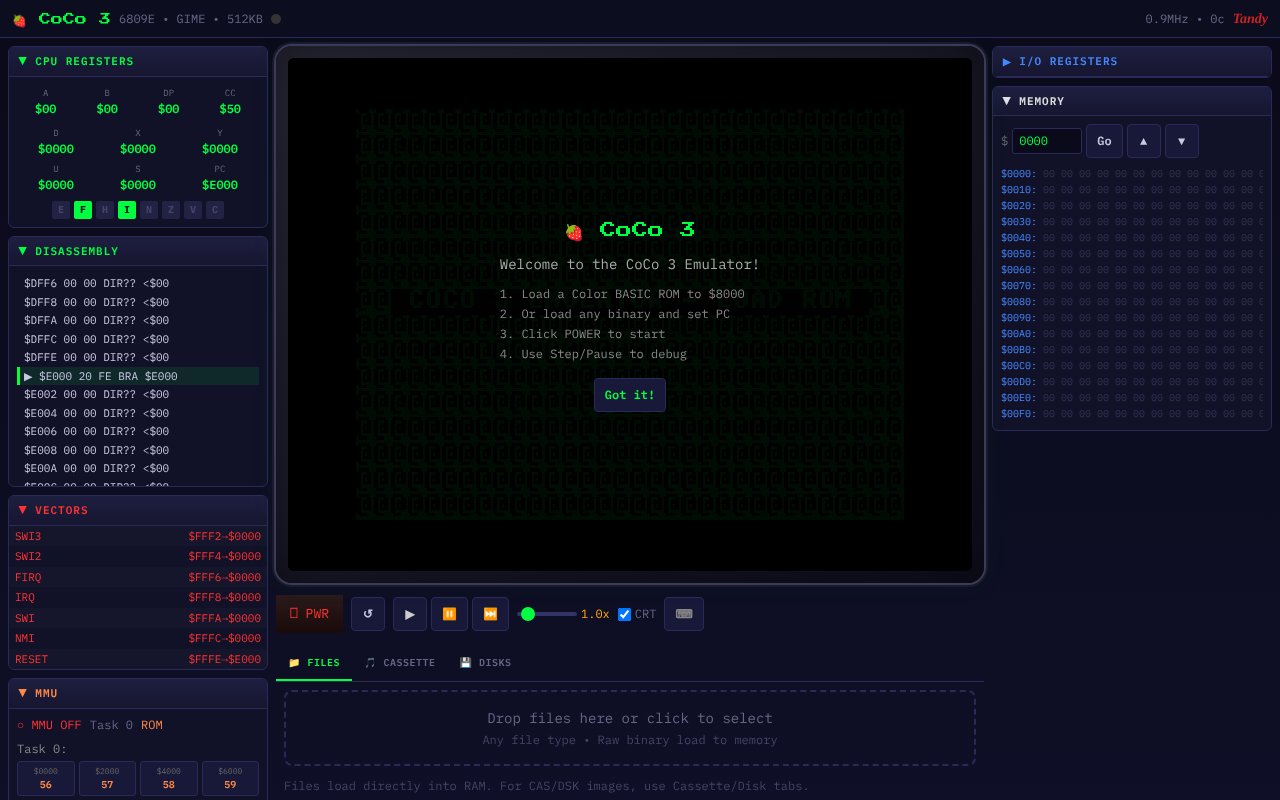Toggle the Z condition code flag

171,210
